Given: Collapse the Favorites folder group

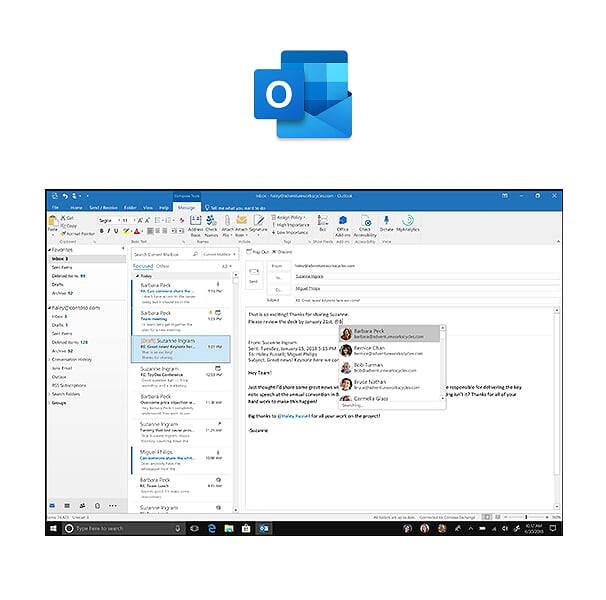Looking at the screenshot, I should 49,250.
